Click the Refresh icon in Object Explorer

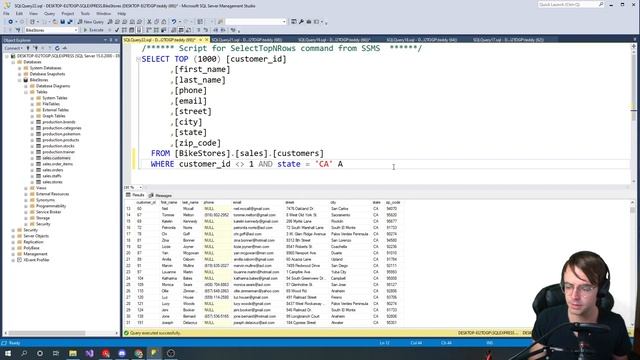[57, 48]
